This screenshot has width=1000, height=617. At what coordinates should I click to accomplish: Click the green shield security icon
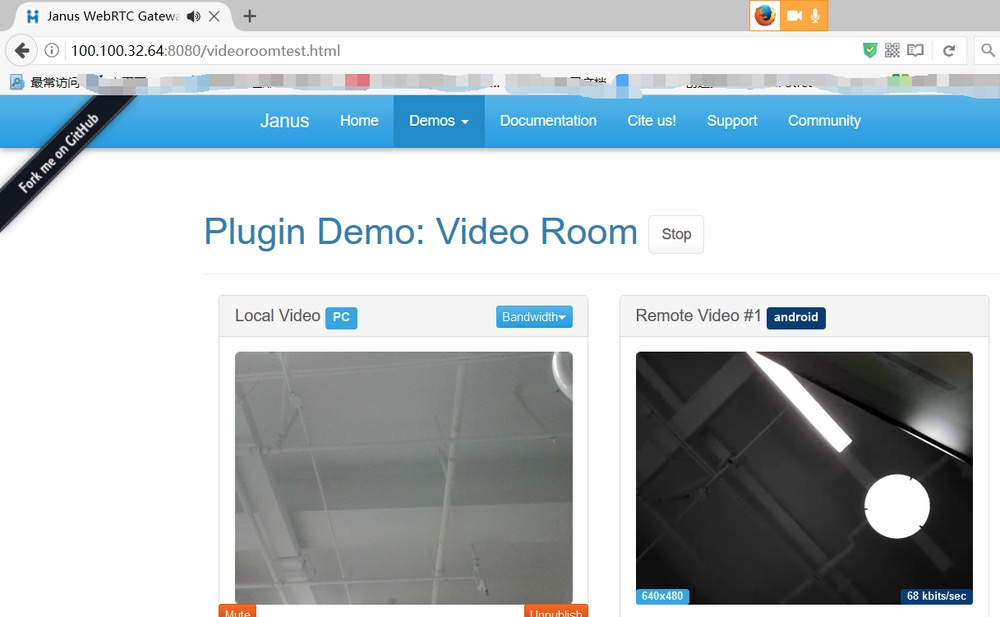[870, 50]
